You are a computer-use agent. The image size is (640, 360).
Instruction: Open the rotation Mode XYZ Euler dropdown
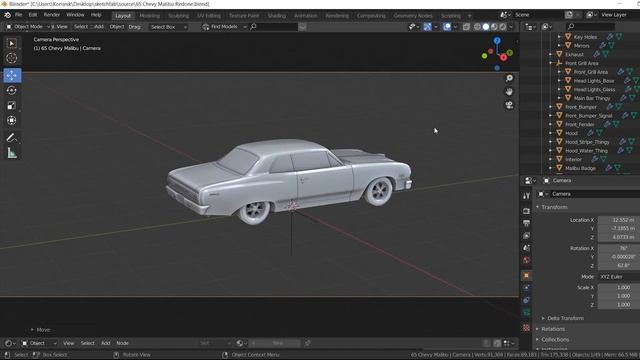pos(619,277)
